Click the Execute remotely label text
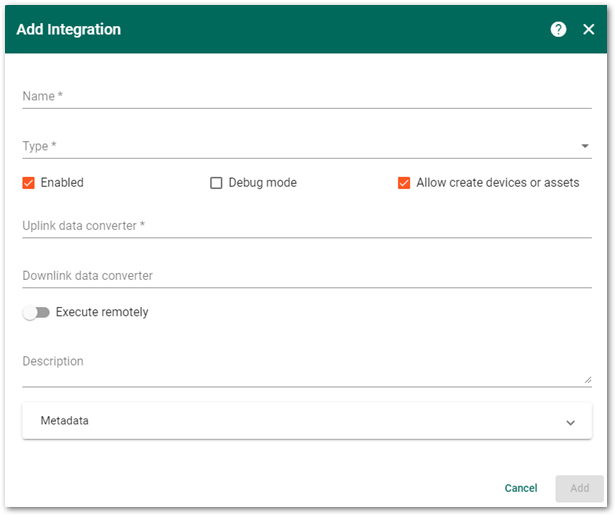This screenshot has width=616, height=516. pos(102,312)
